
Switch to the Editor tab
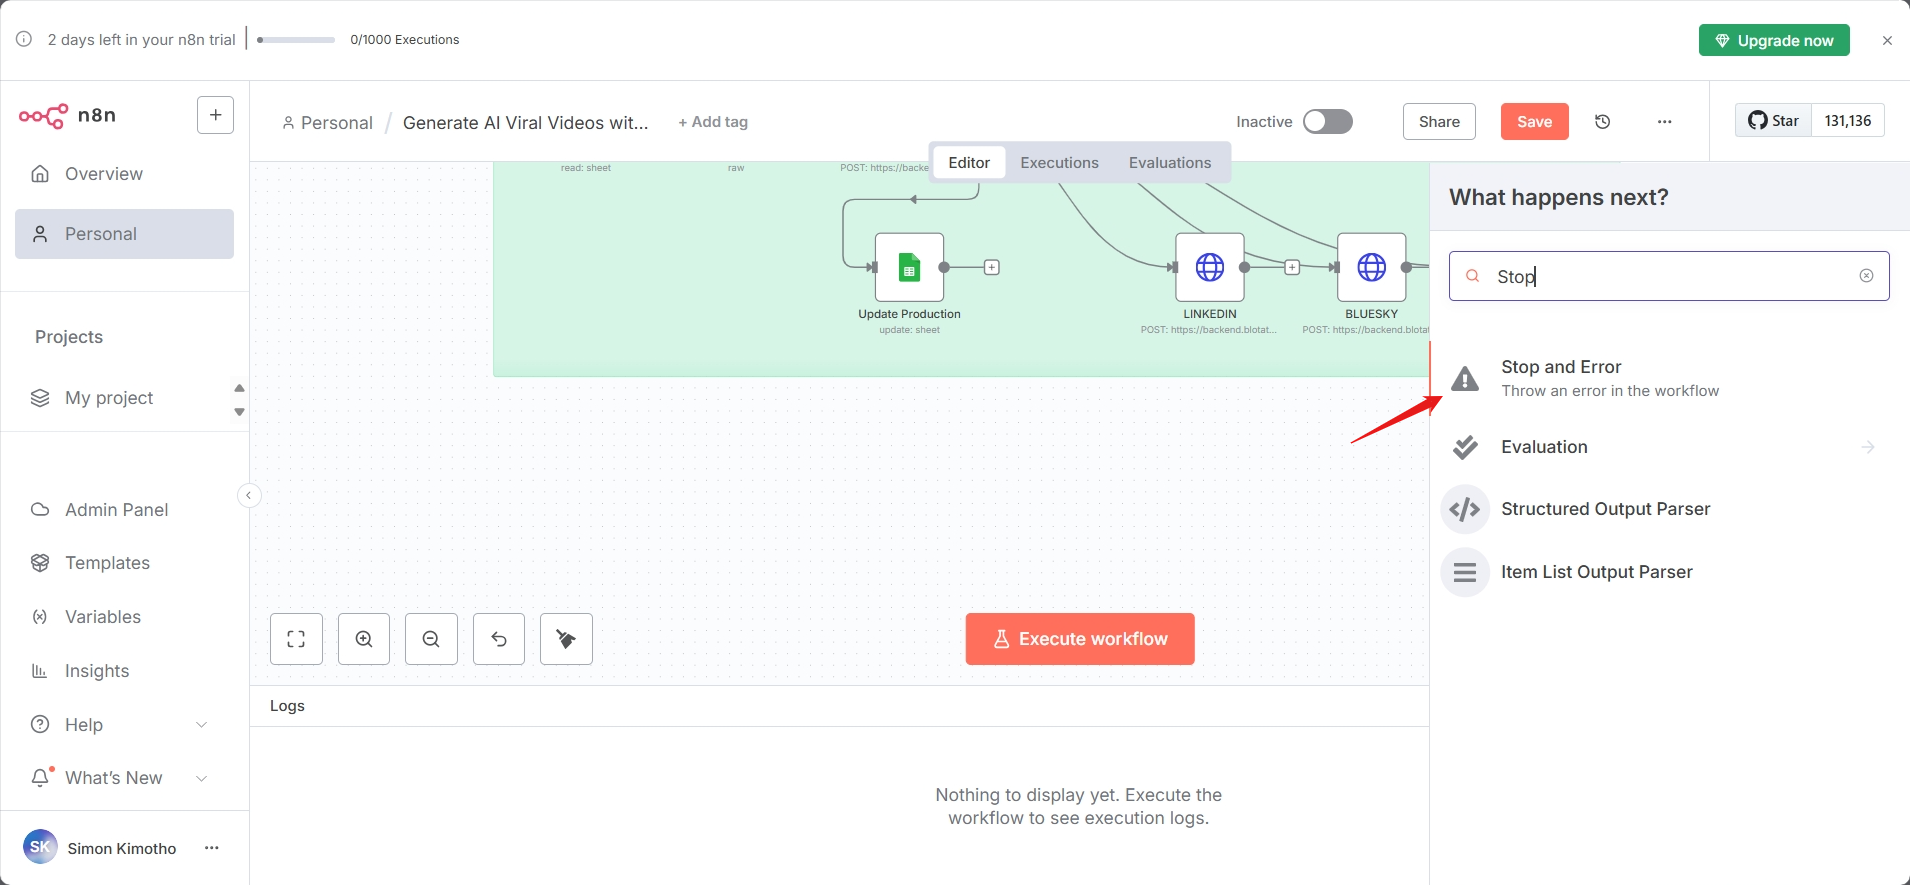969,162
